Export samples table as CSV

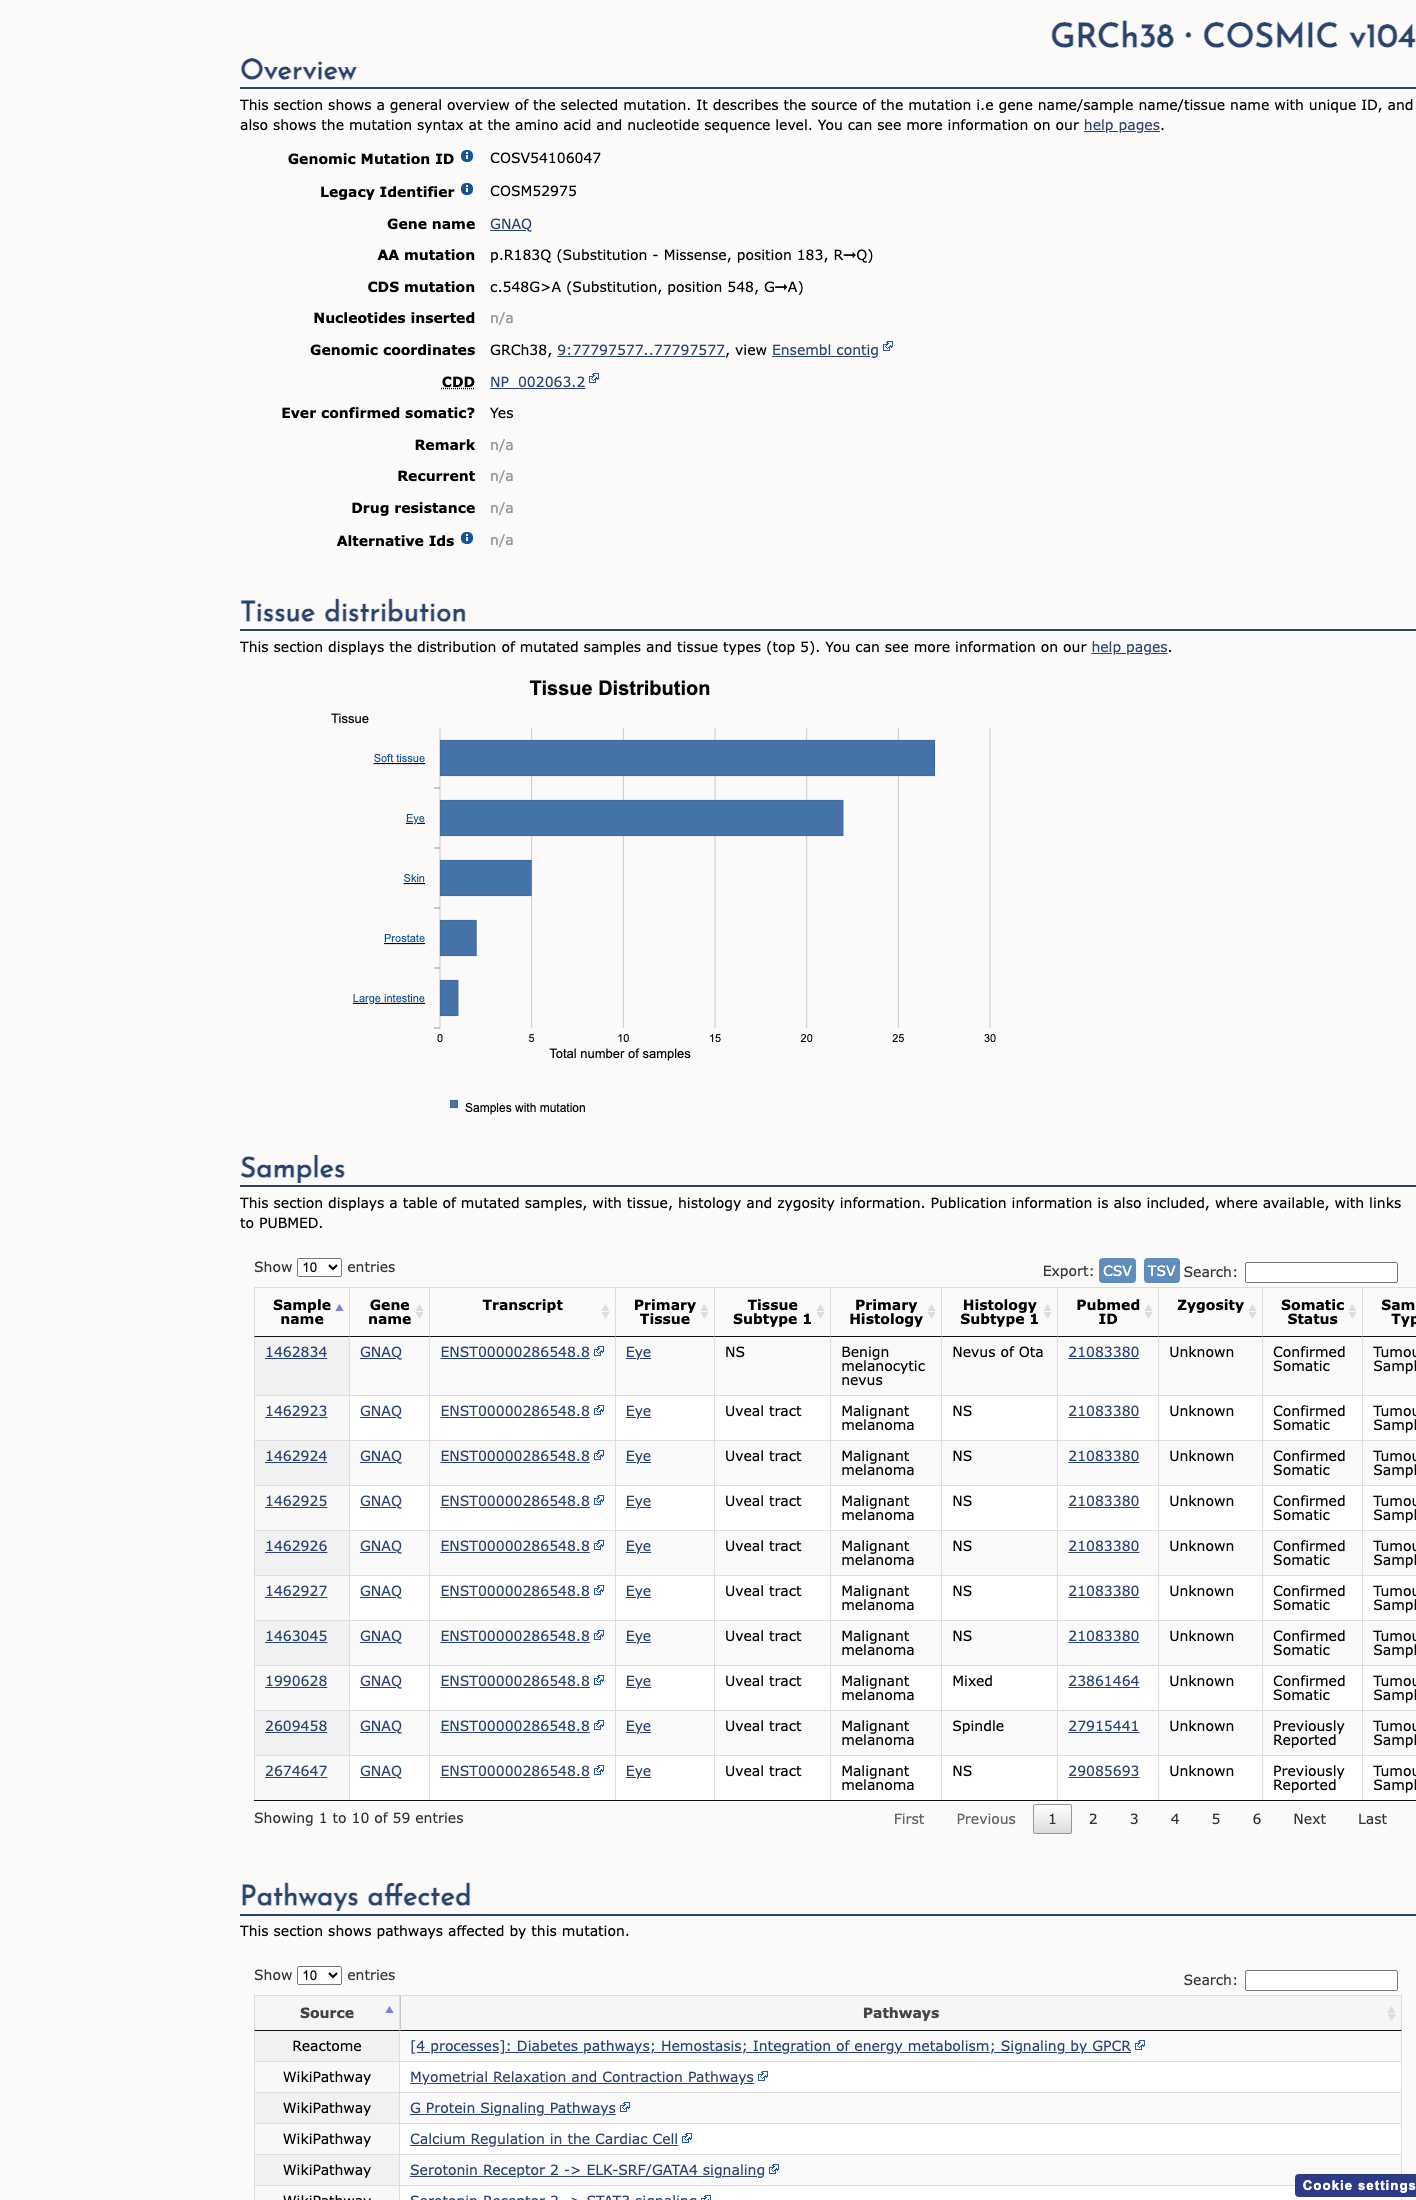tap(1117, 1270)
